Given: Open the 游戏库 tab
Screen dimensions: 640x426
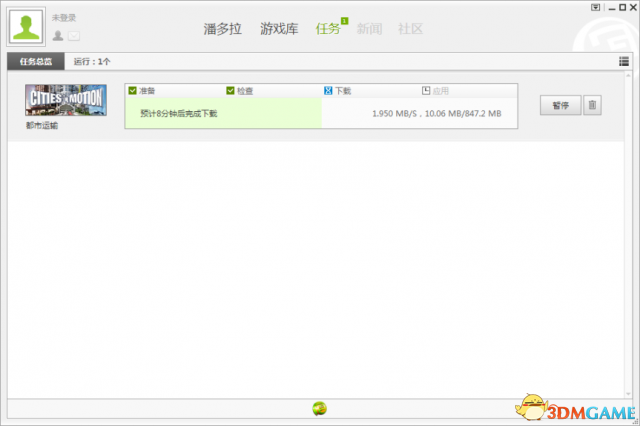Looking at the screenshot, I should [x=279, y=28].
